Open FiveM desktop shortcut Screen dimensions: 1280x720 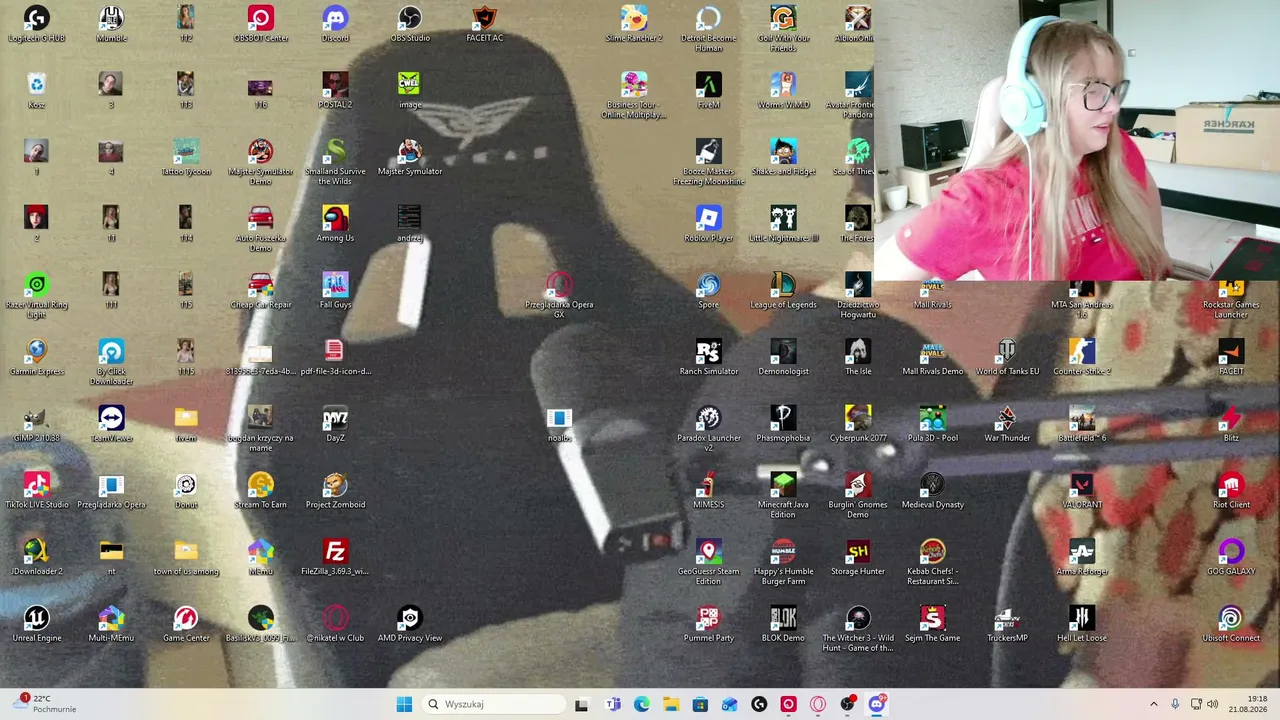[x=708, y=91]
